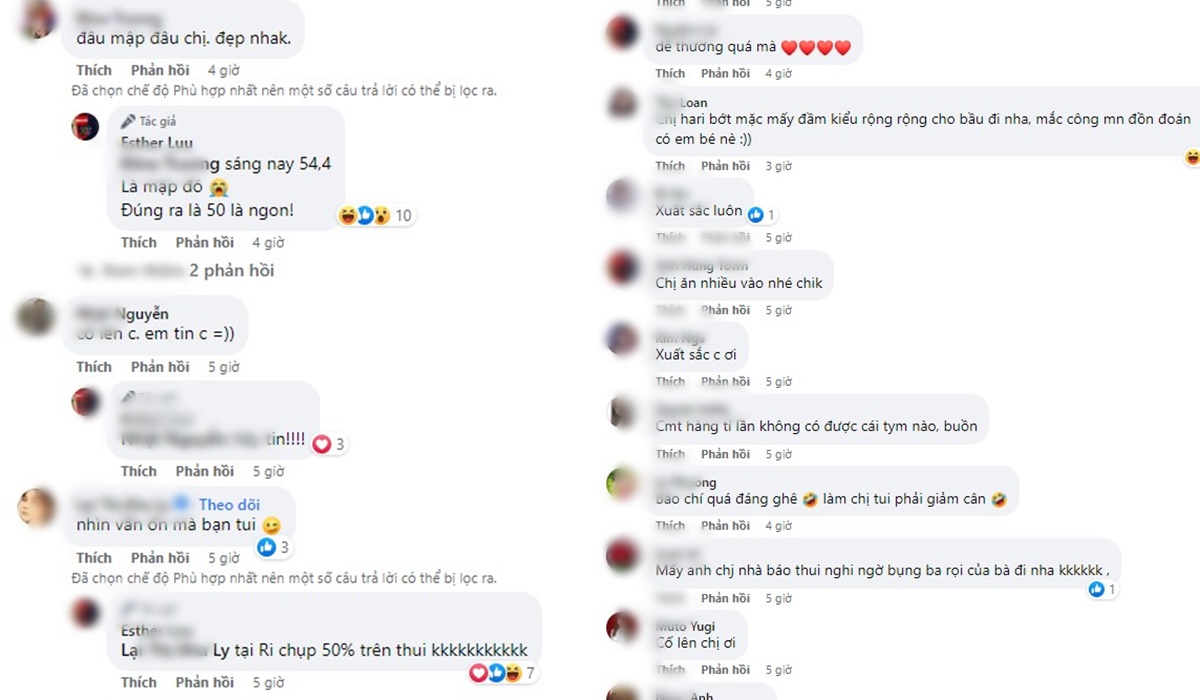This screenshot has width=1200, height=700.
Task: Open like reaction on 'Mấy anh chị nhà báo' comment
Action: pos(1102,590)
